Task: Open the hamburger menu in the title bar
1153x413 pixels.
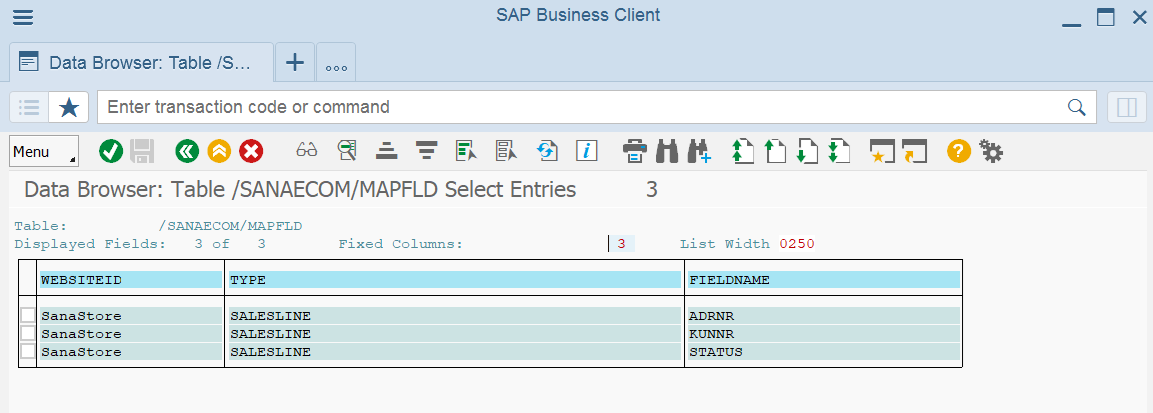Action: click(23, 18)
